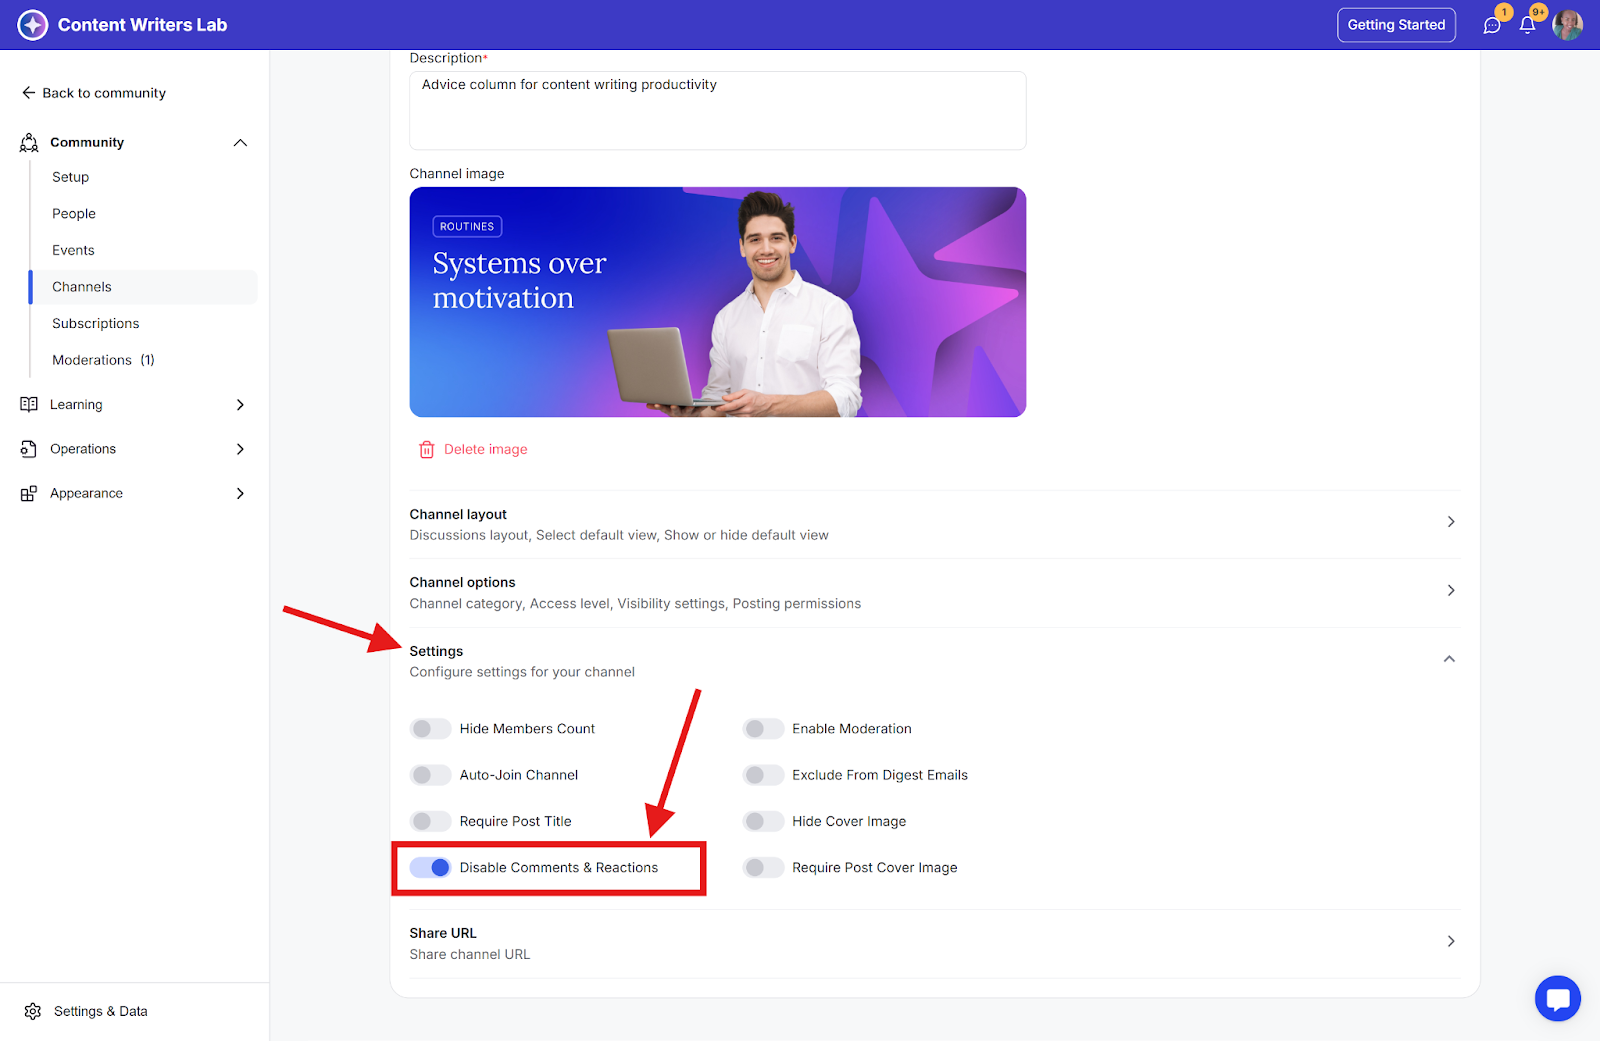Select Channels in the sidebar
Image resolution: width=1600 pixels, height=1041 pixels.
[143, 287]
